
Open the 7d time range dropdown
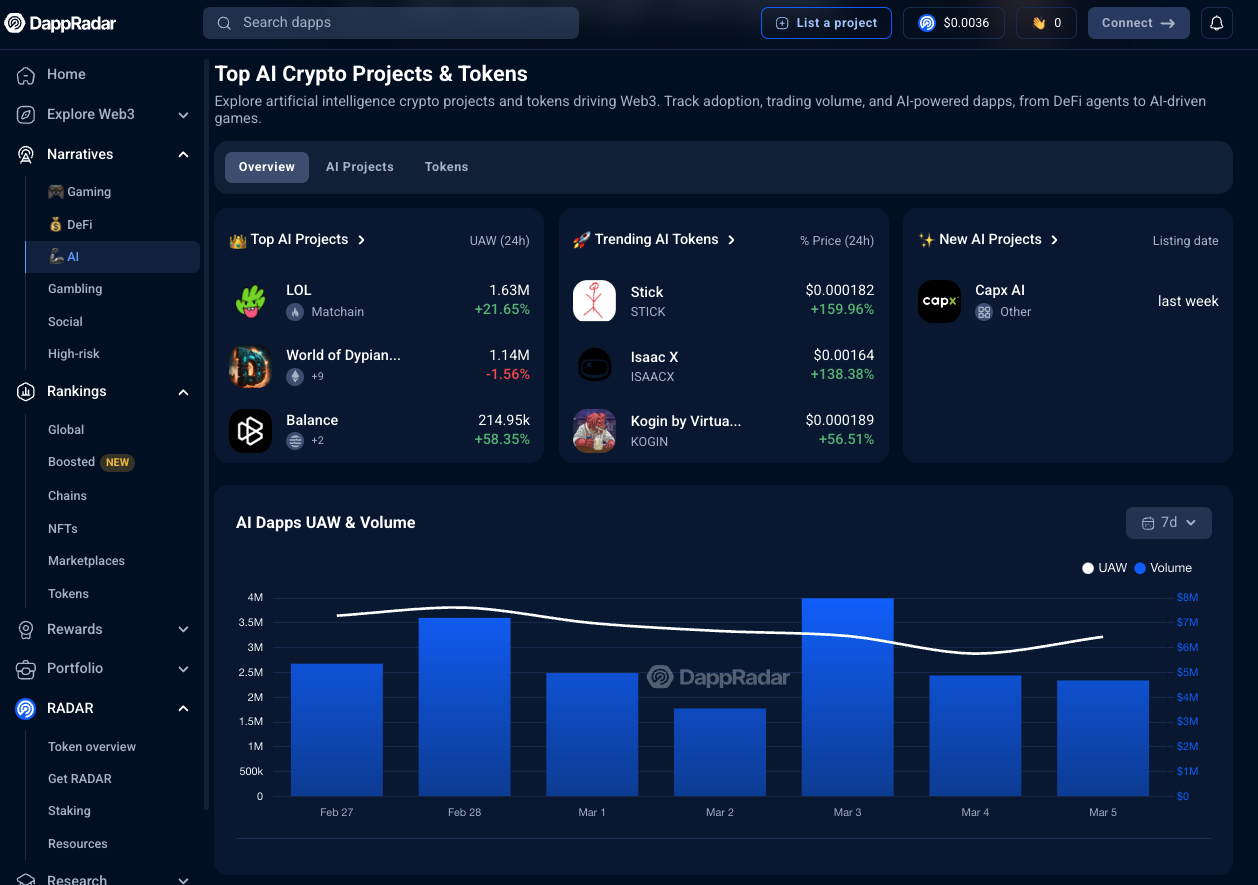(x=1168, y=523)
